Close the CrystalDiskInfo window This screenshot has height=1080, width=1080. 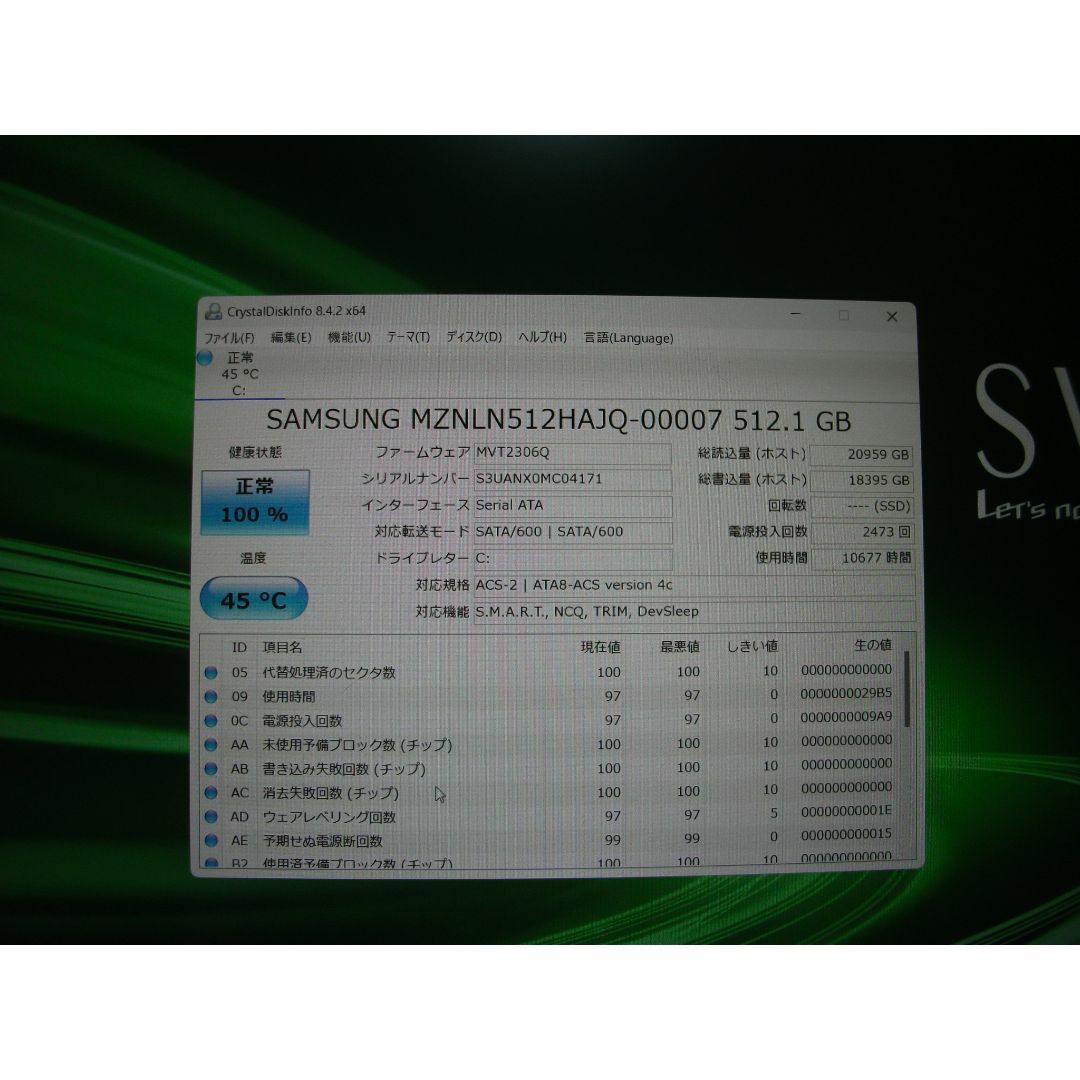pos(892,317)
